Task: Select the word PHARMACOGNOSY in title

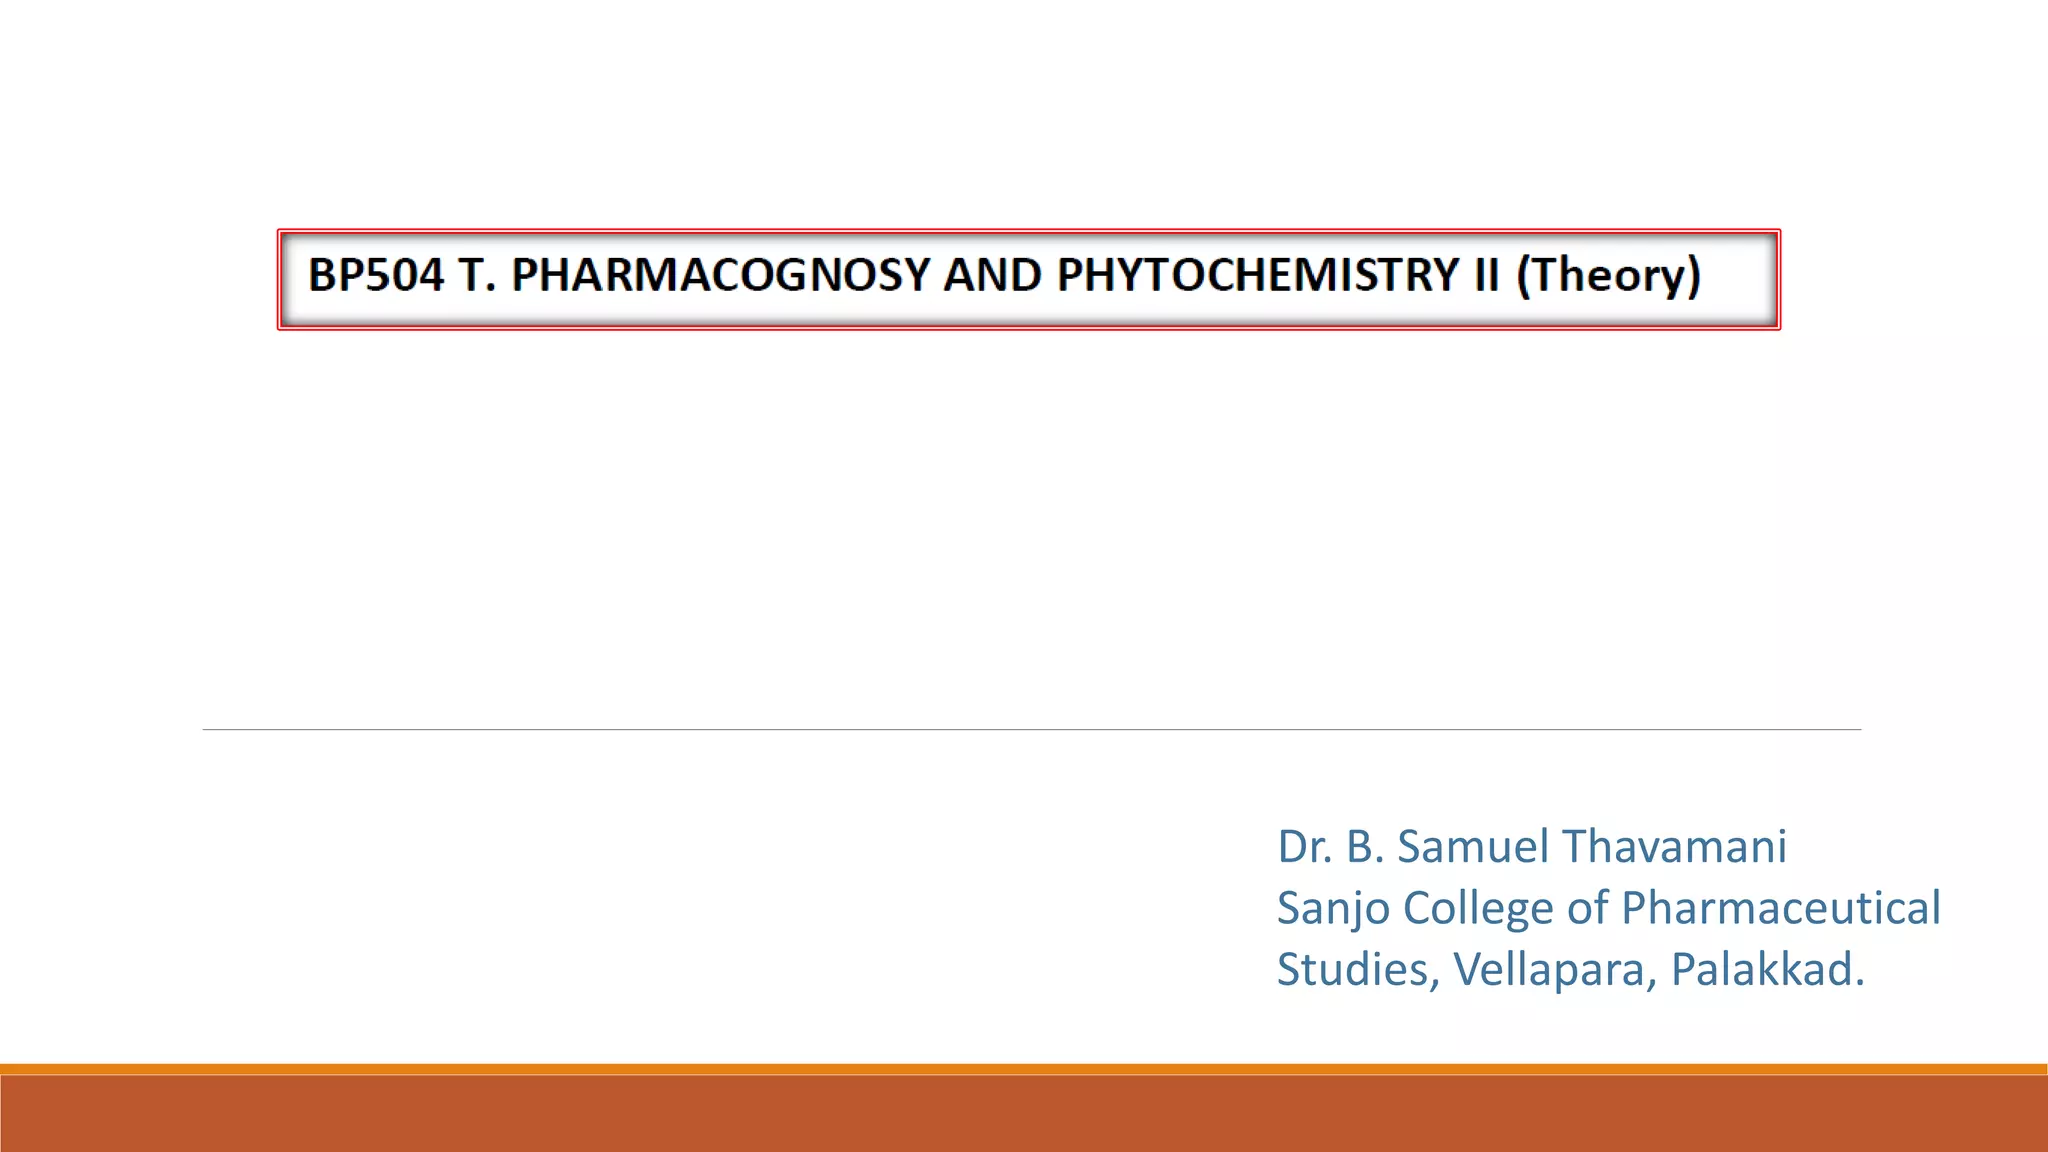Action: coord(721,275)
